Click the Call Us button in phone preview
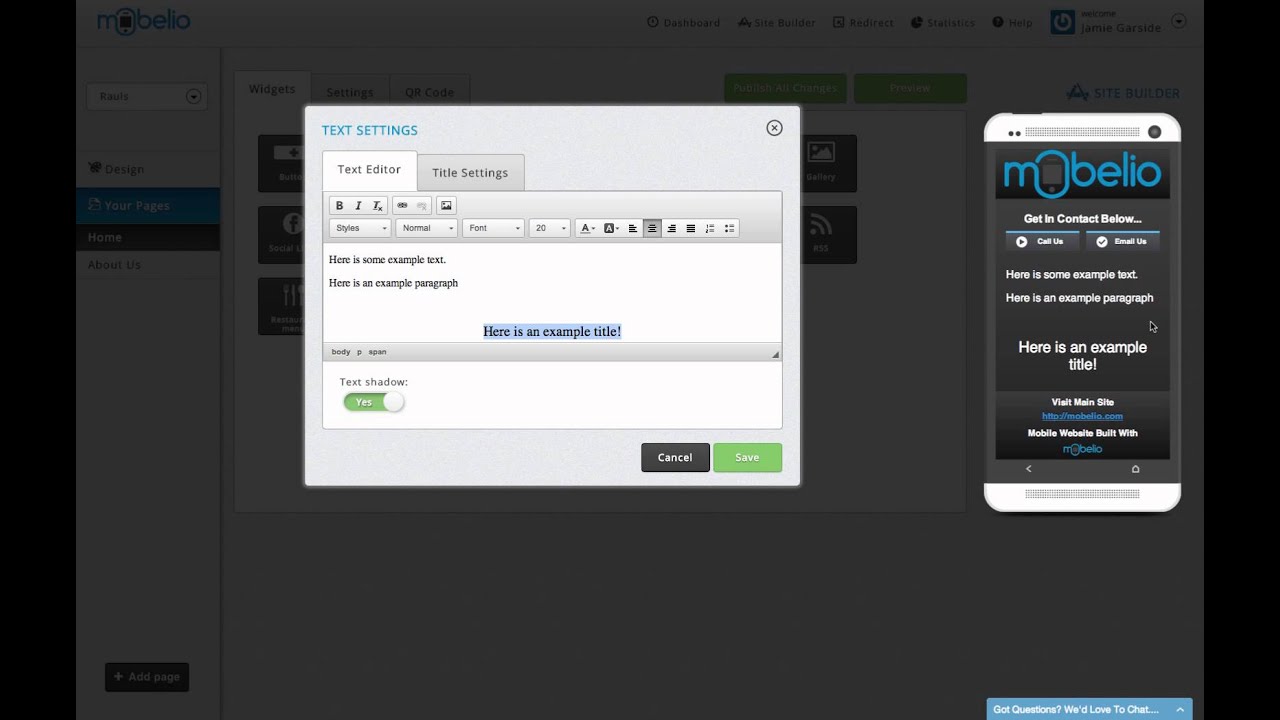Viewport: 1280px width, 720px height. coord(1041,241)
